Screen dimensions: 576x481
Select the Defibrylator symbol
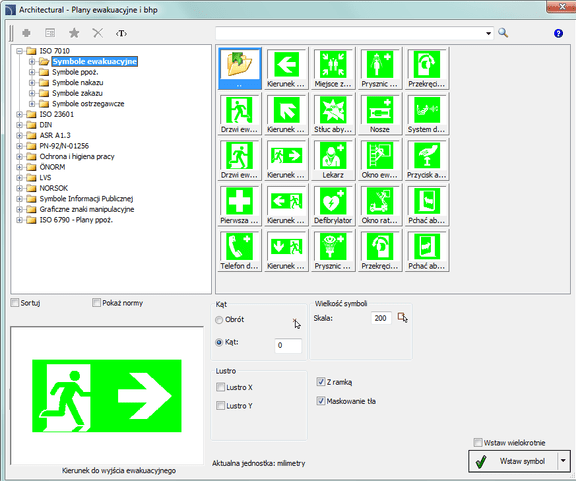click(333, 205)
